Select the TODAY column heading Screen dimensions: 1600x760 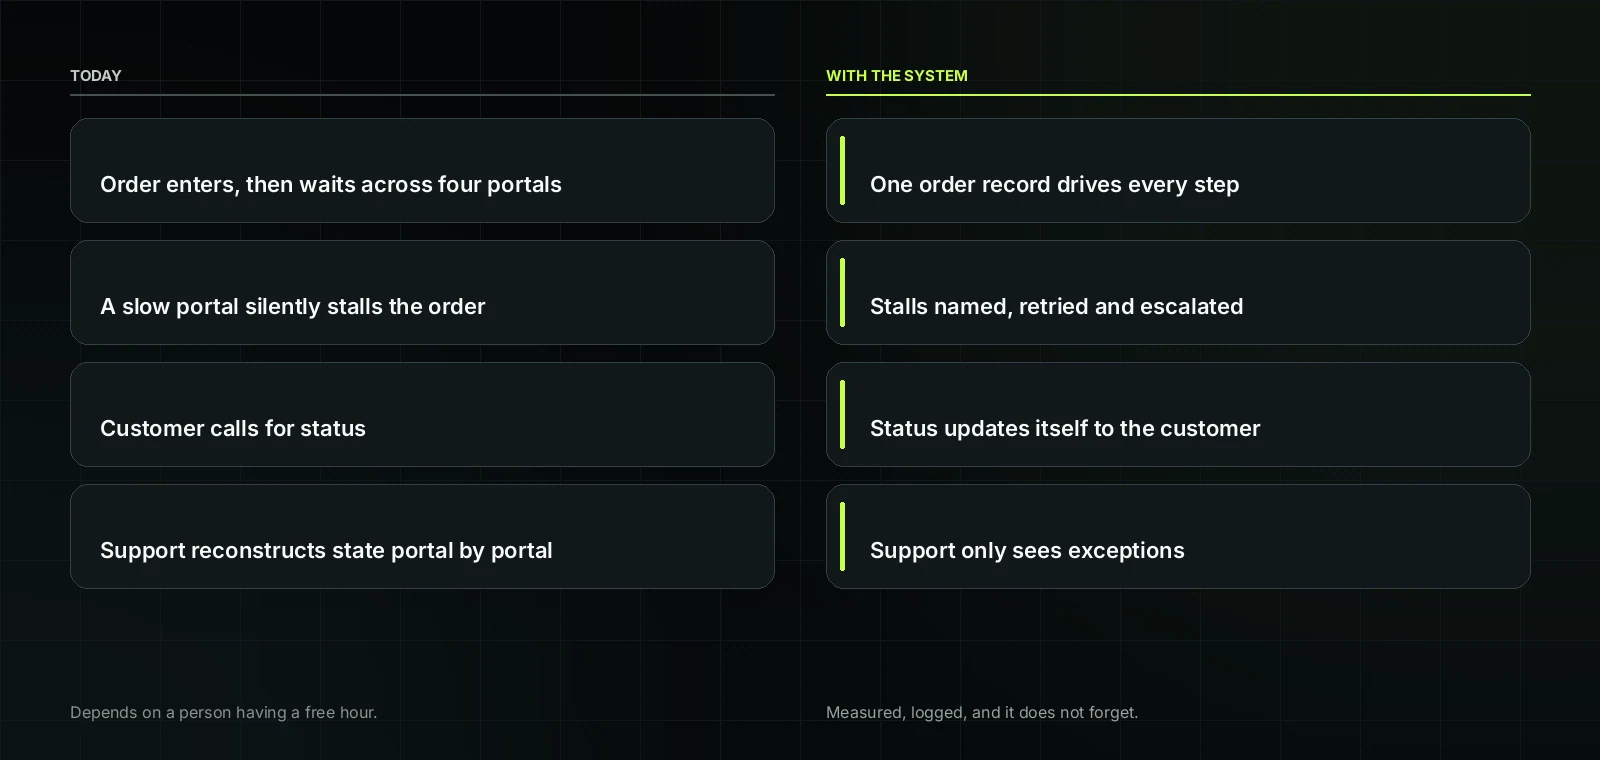coord(95,76)
